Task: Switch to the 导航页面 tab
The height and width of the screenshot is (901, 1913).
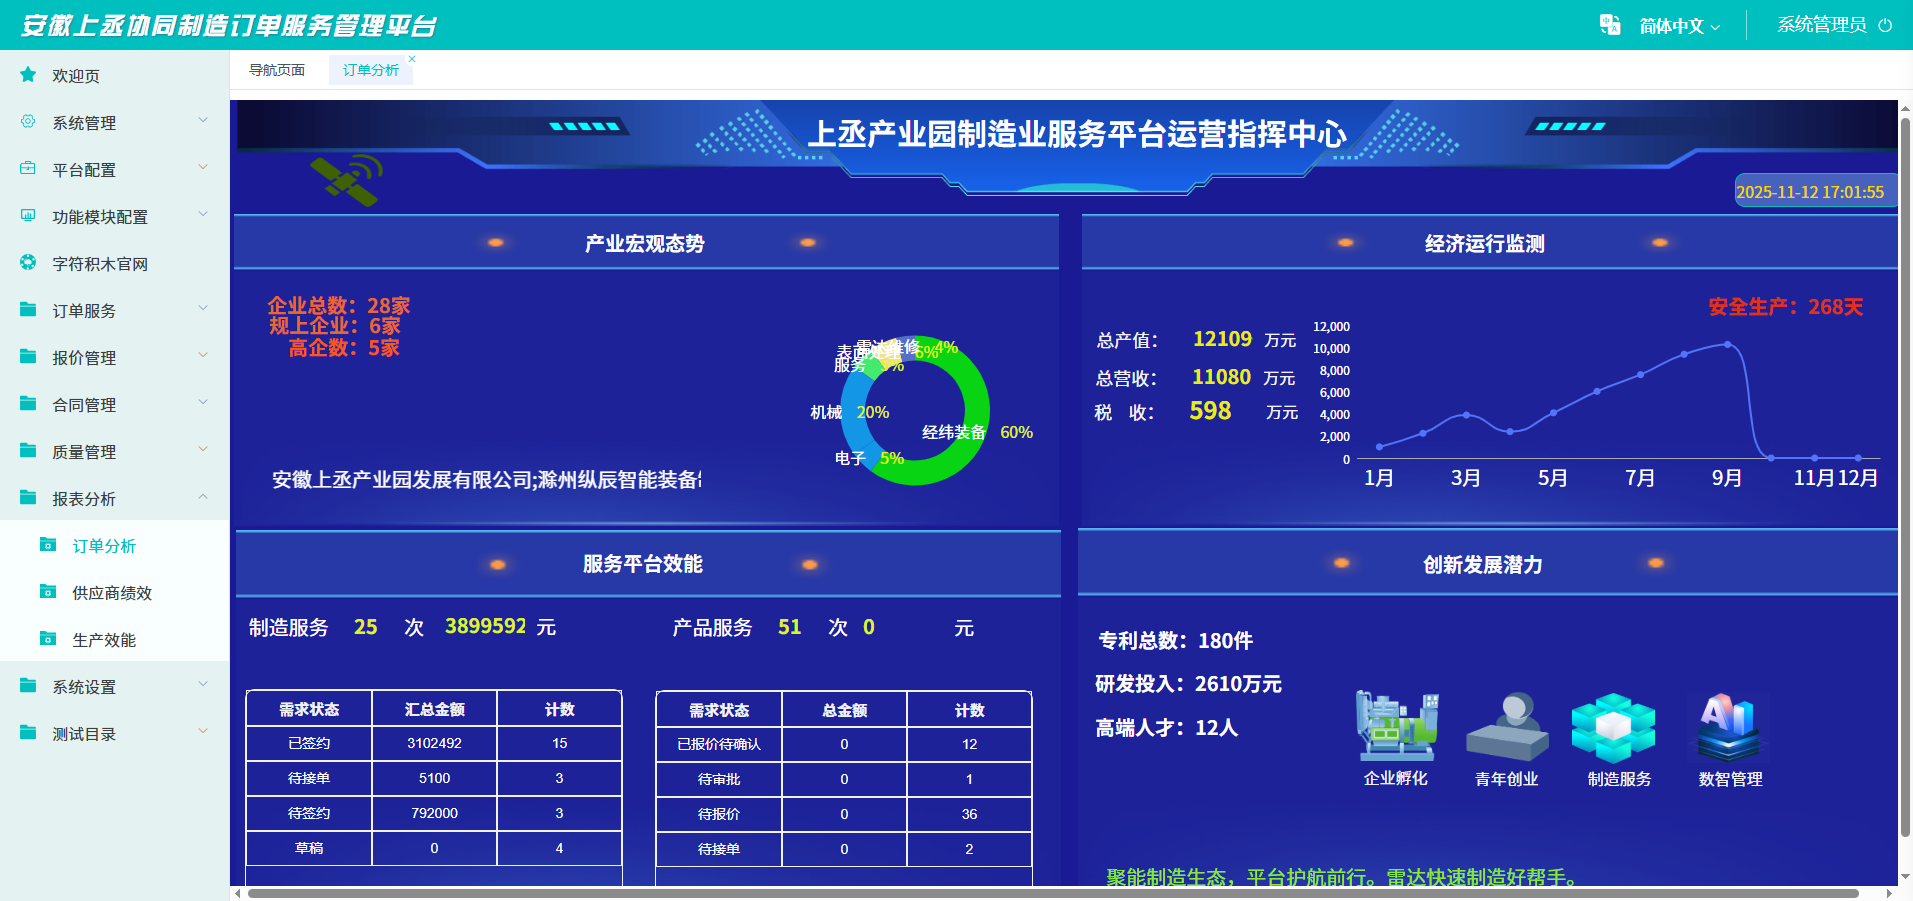Action: coord(277,70)
